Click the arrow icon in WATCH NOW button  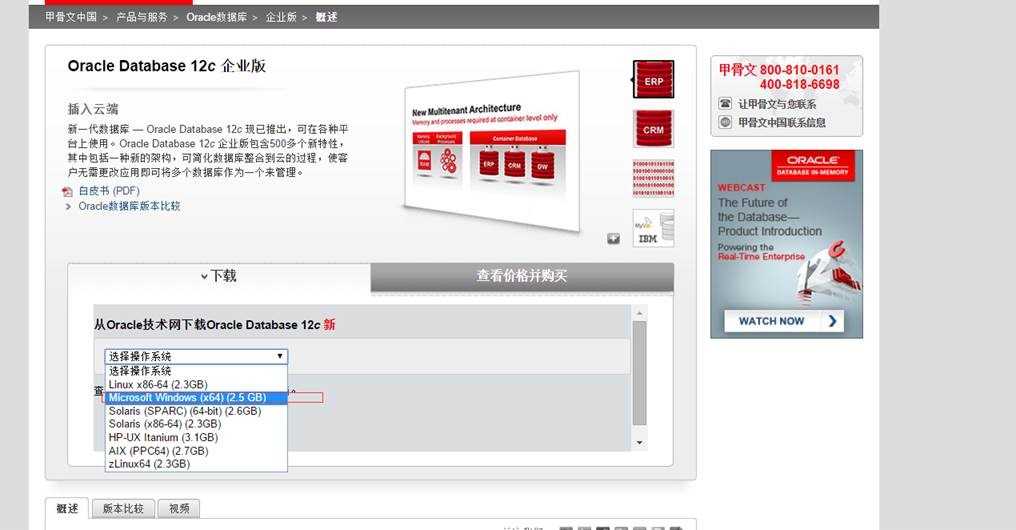point(833,321)
